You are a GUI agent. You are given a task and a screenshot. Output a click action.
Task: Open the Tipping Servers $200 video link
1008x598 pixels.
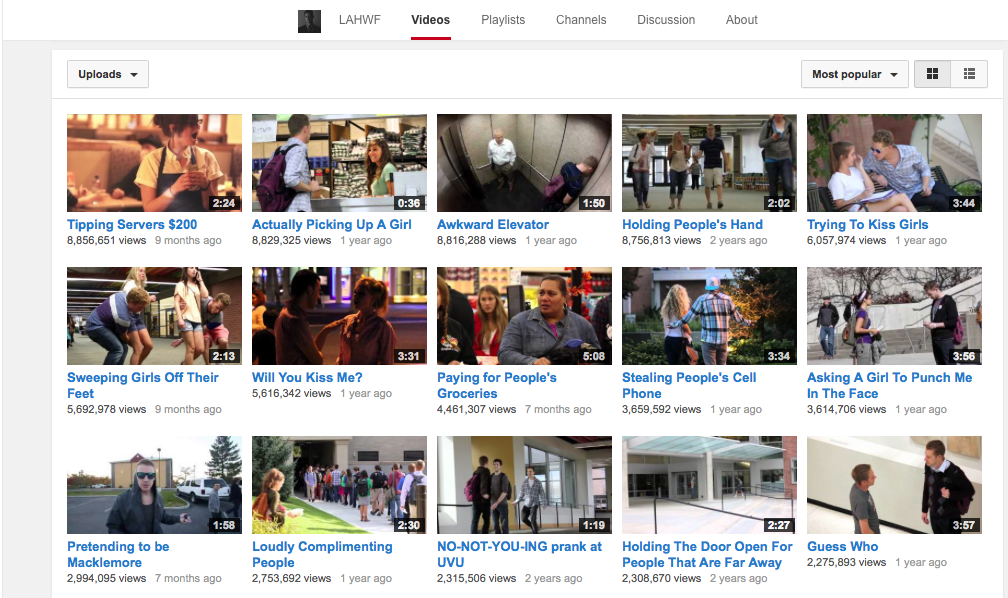132,224
